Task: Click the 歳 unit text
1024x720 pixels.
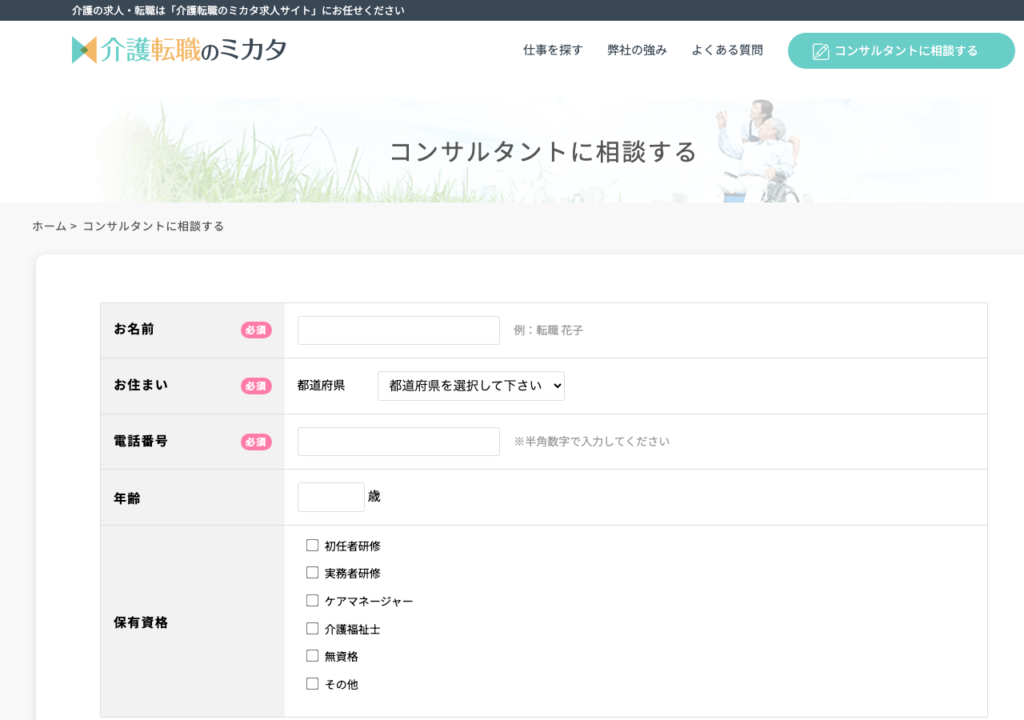Action: [374, 497]
